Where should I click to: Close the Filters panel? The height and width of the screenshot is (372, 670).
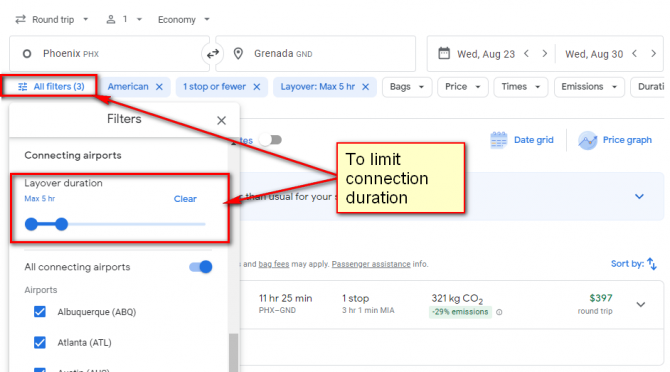[221, 120]
